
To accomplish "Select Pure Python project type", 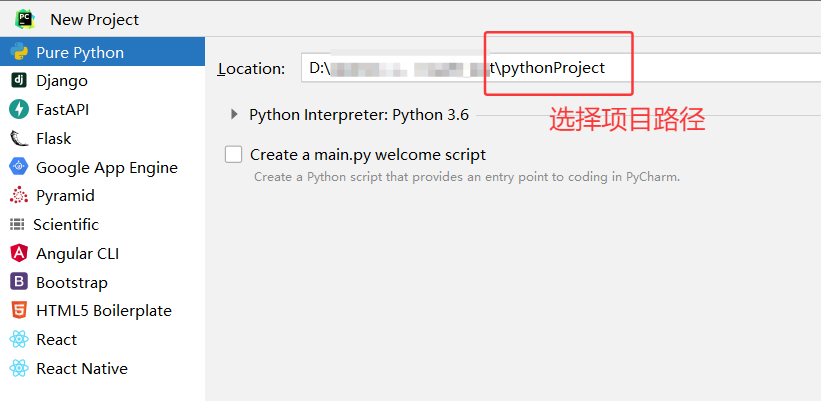I will click(102, 52).
